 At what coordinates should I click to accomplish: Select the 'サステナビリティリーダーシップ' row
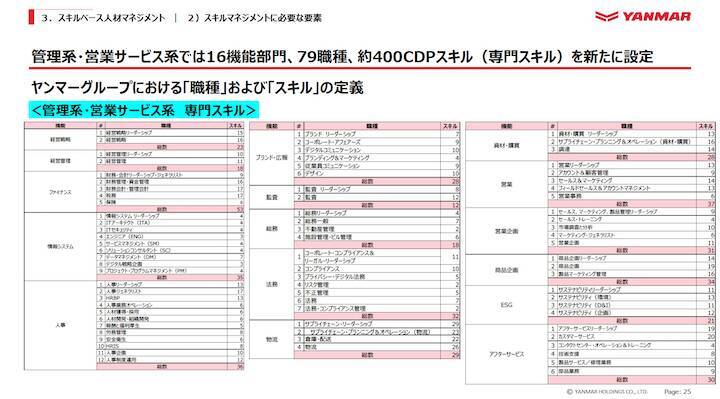tap(632, 290)
